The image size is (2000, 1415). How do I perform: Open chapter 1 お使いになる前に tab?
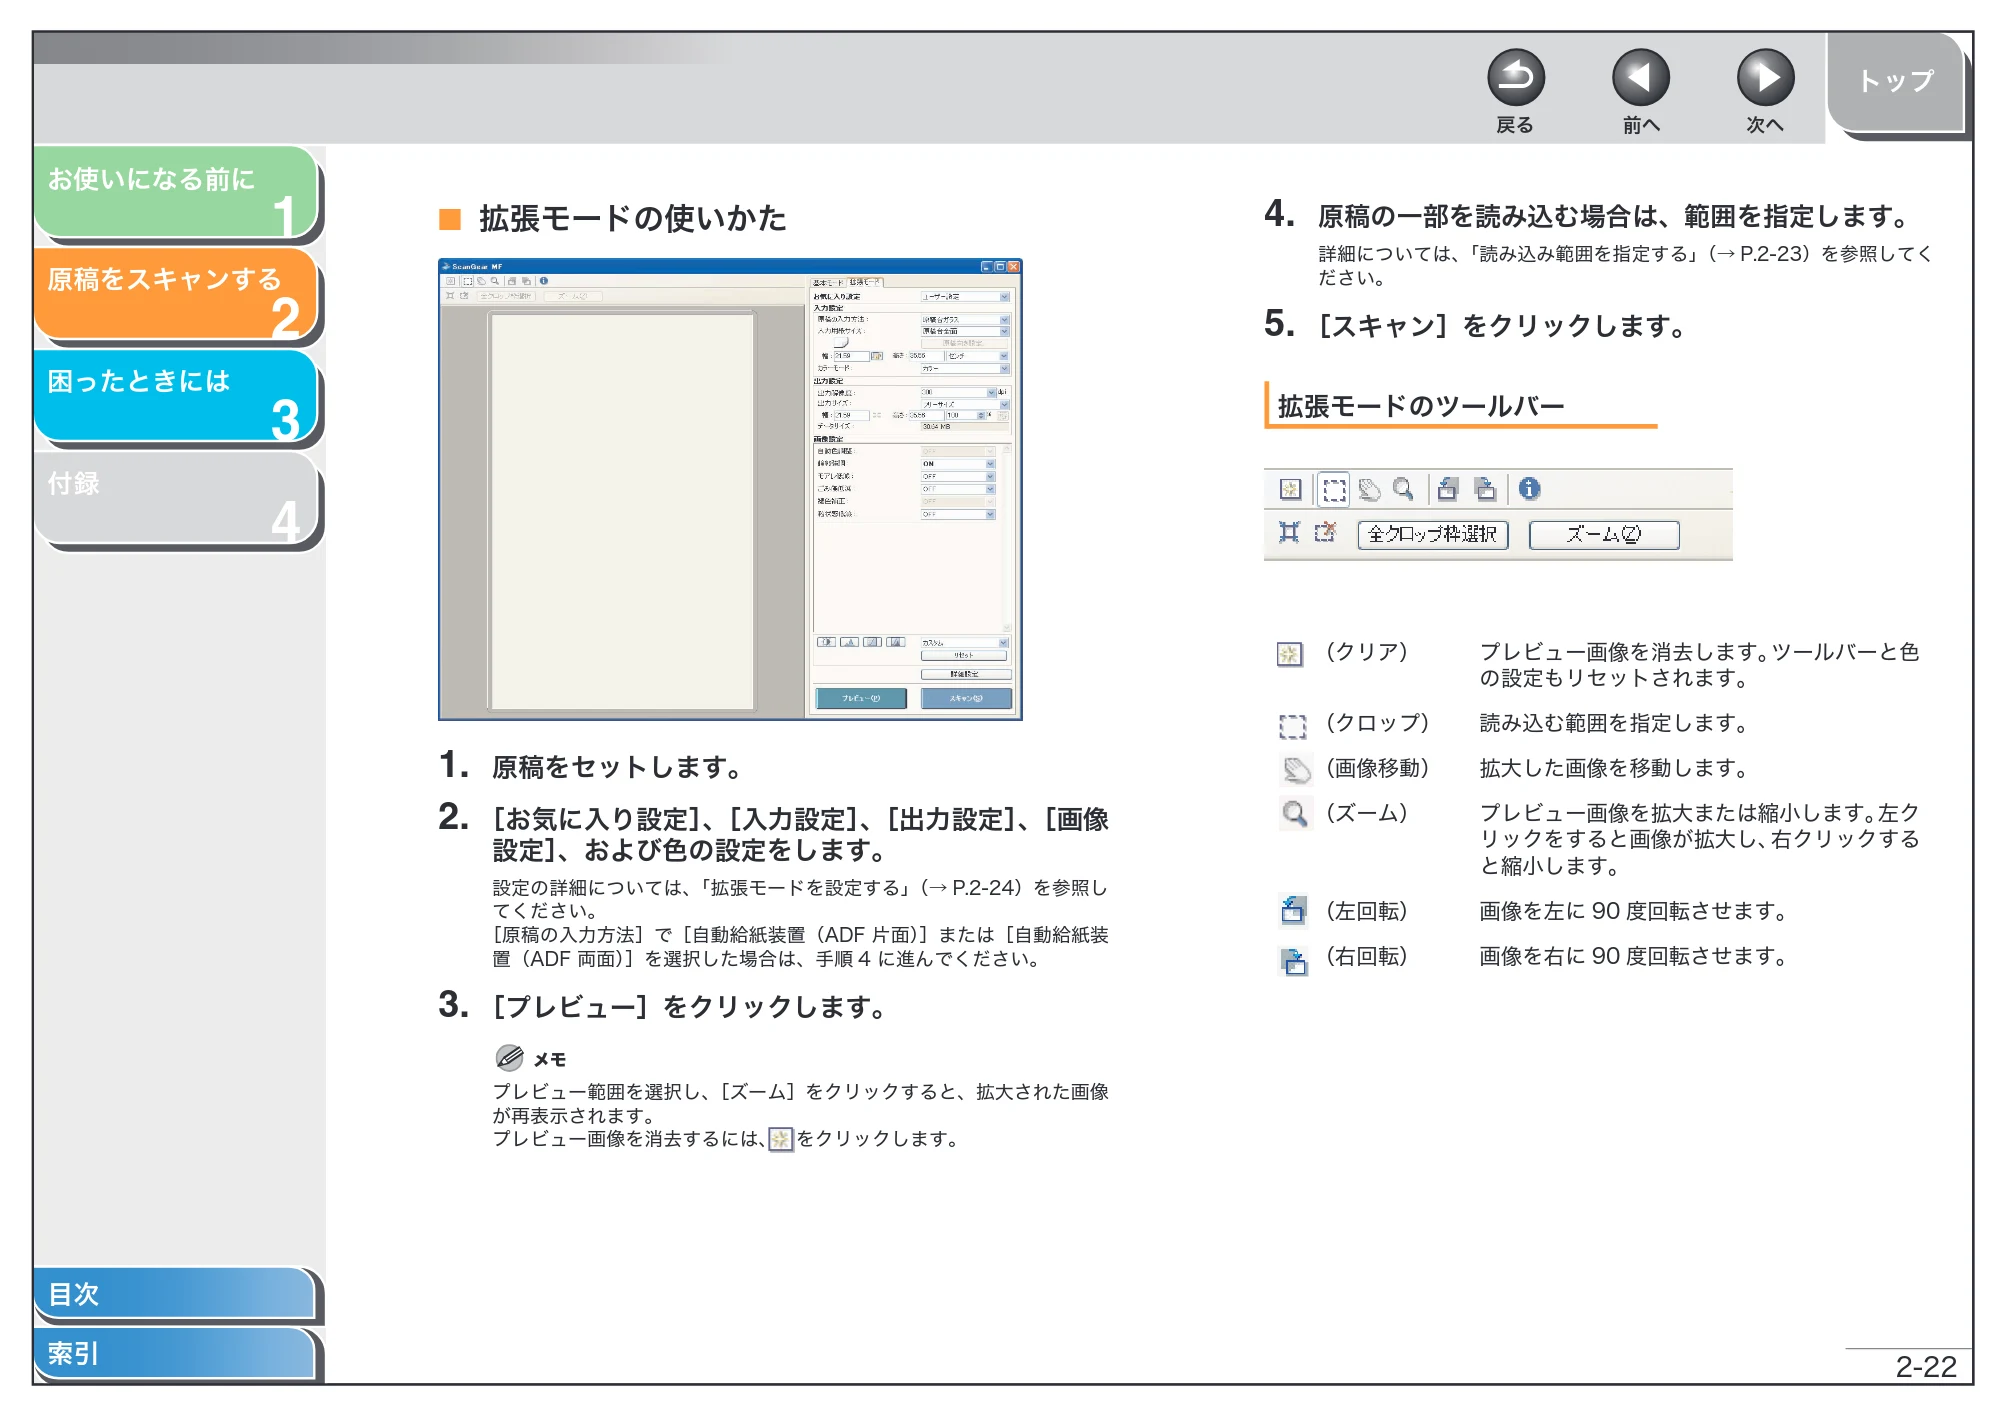176,193
